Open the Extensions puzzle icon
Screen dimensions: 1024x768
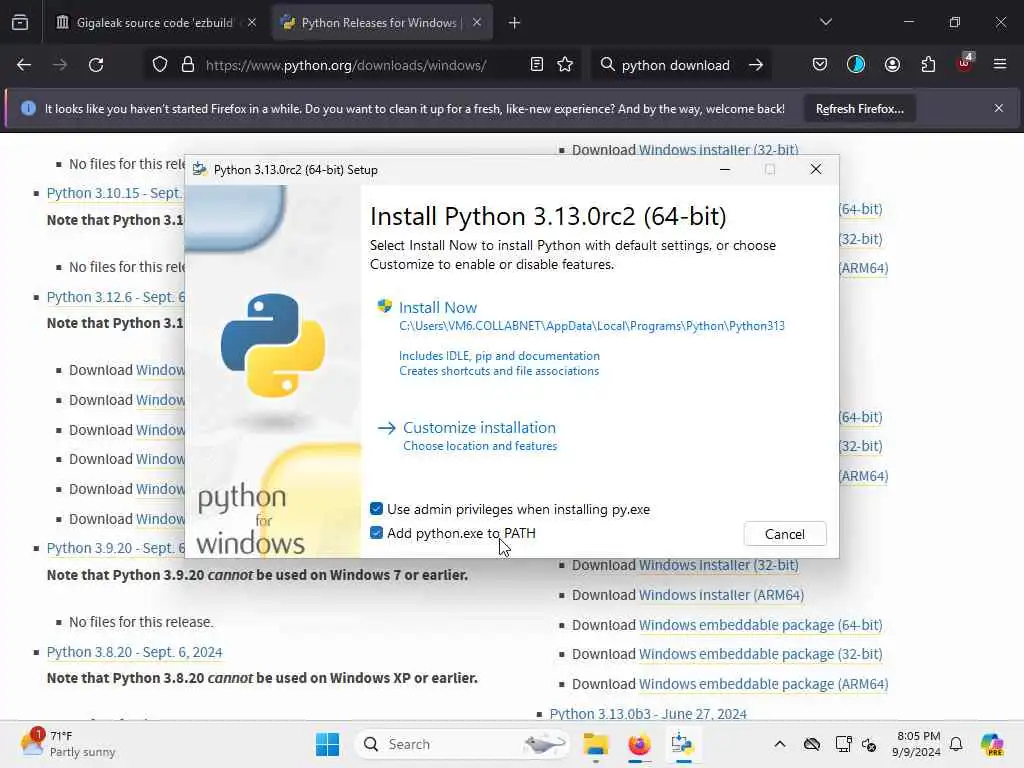click(928, 65)
